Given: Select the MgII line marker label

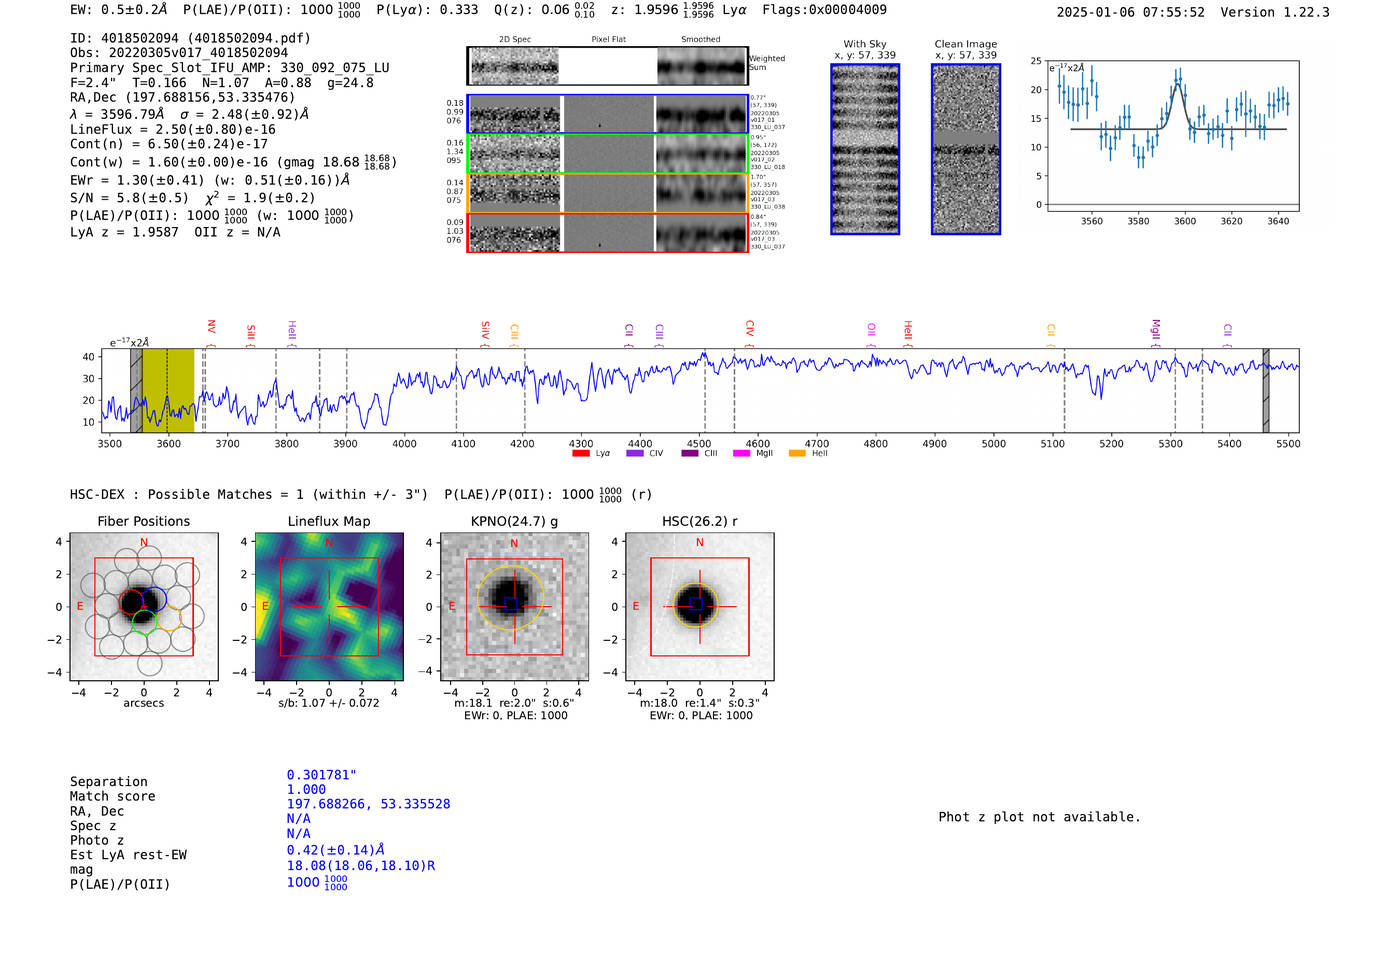Looking at the screenshot, I should pos(1156,328).
